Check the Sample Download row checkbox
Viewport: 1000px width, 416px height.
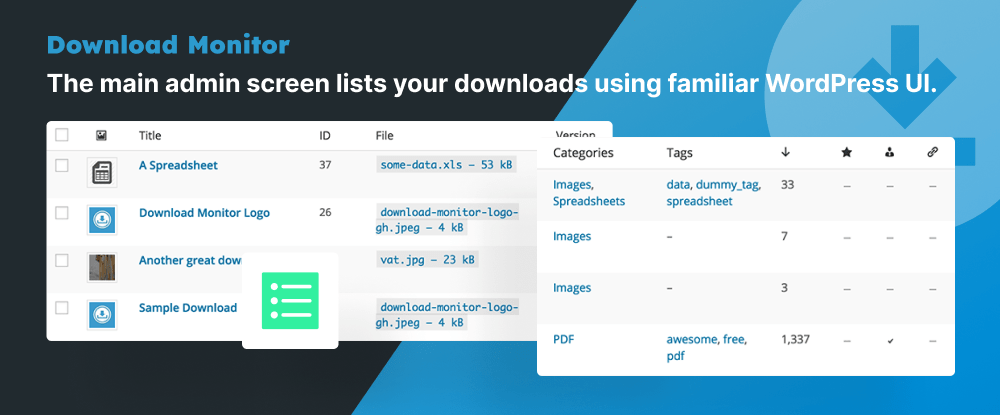61,308
